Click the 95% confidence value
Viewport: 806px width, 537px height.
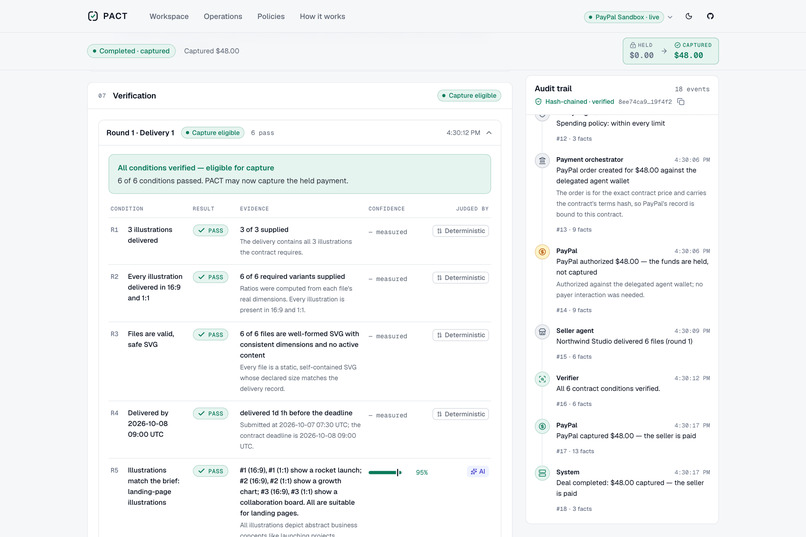pos(422,472)
